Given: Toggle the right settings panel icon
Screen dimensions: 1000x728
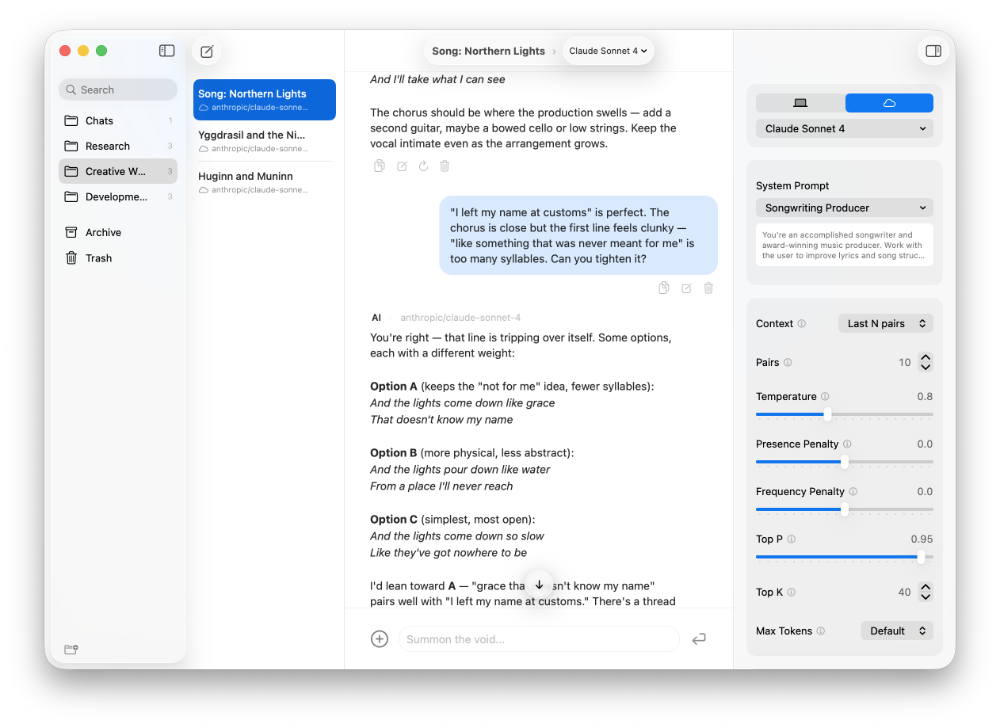Looking at the screenshot, I should click(932, 49).
